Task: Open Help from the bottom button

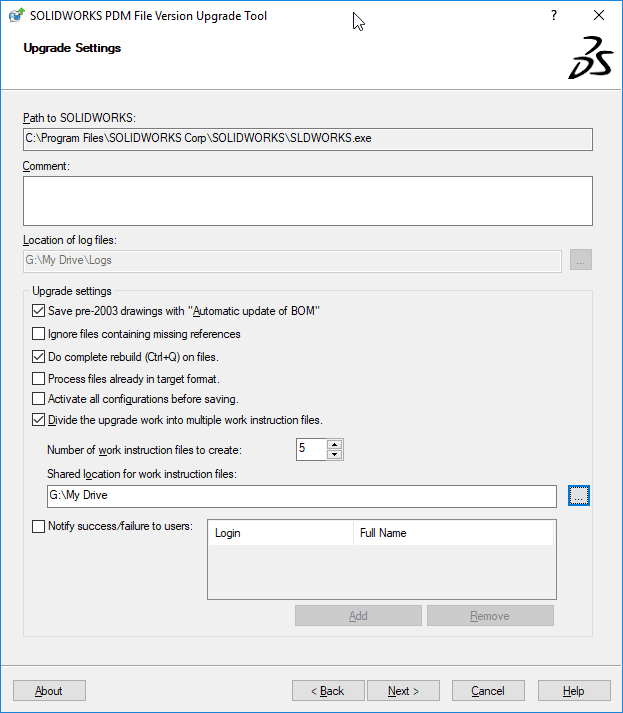Action: [x=574, y=691]
